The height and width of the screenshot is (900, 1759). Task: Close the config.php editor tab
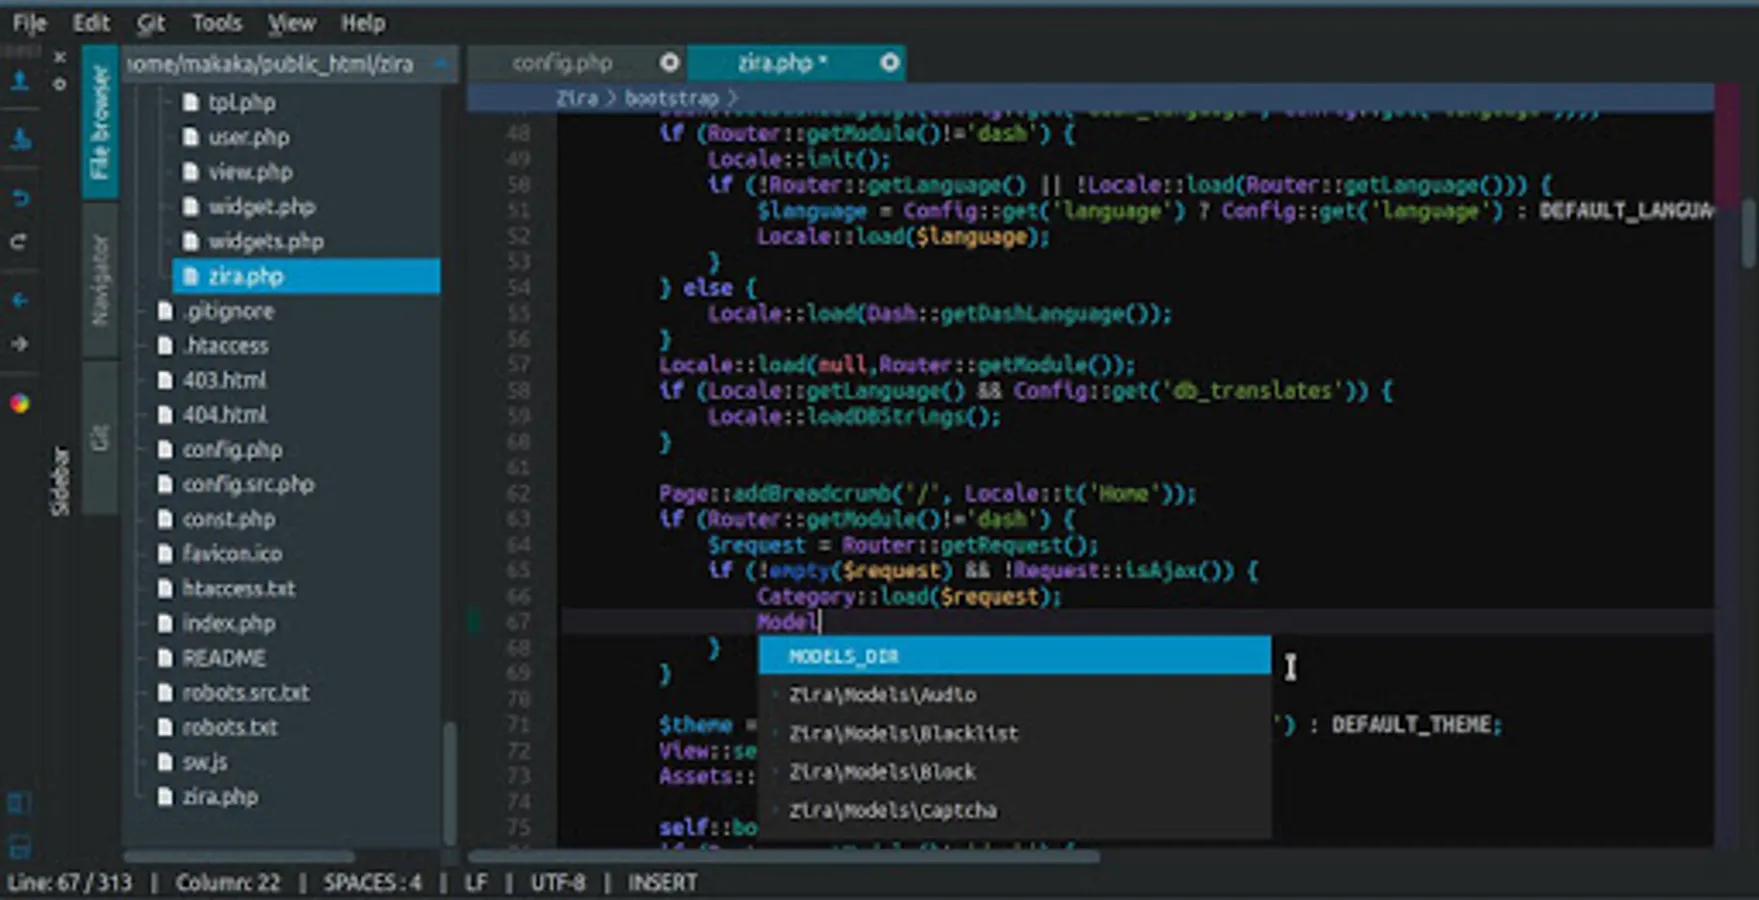[x=669, y=63]
